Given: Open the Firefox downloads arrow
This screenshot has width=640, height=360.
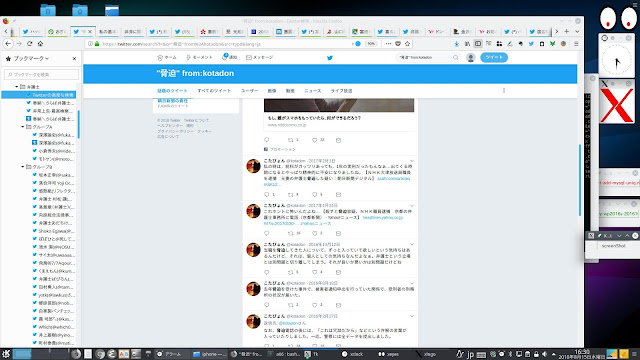Looking at the screenshot, I should pos(457,44).
